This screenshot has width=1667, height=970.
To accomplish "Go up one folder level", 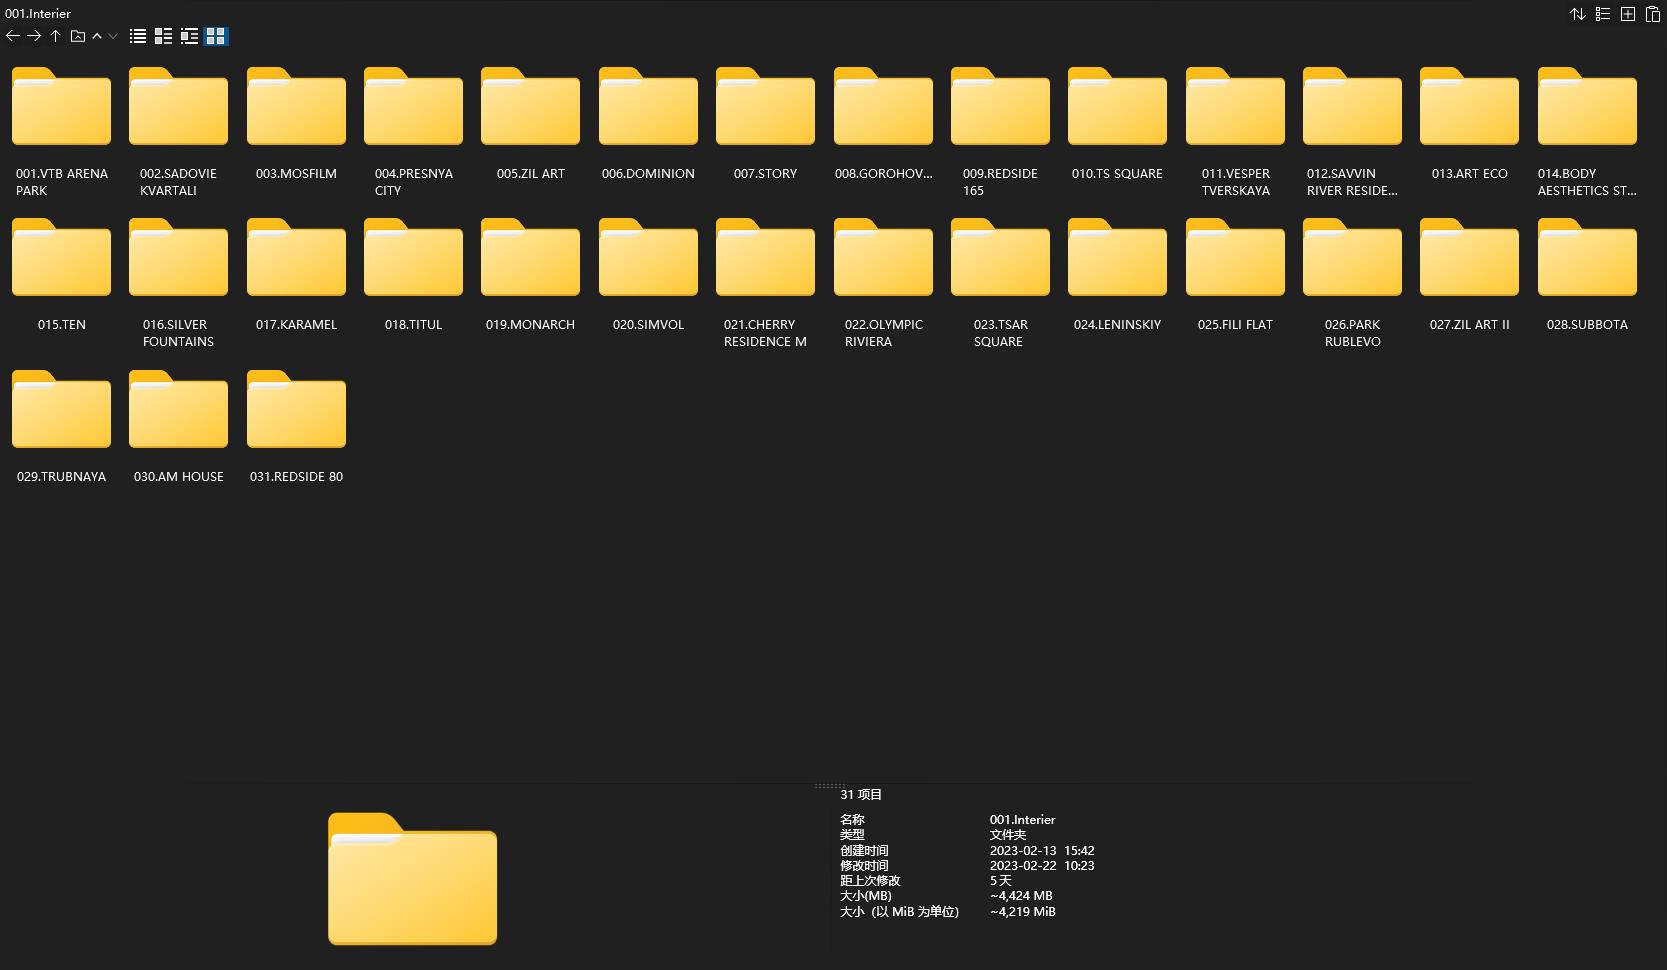I will (55, 36).
